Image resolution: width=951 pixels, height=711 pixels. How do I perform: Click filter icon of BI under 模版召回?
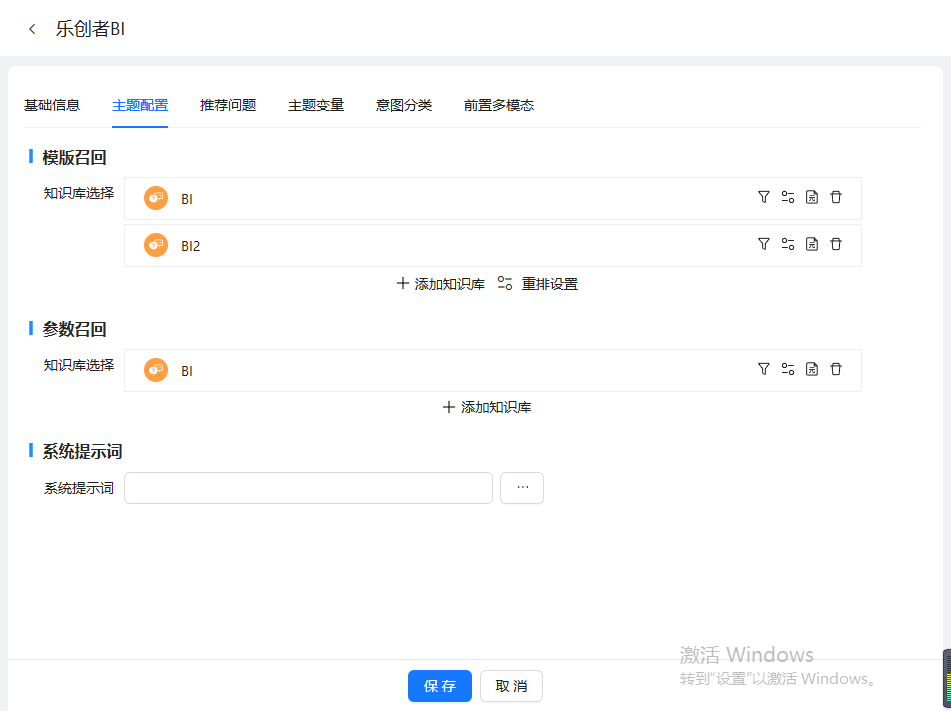764,198
